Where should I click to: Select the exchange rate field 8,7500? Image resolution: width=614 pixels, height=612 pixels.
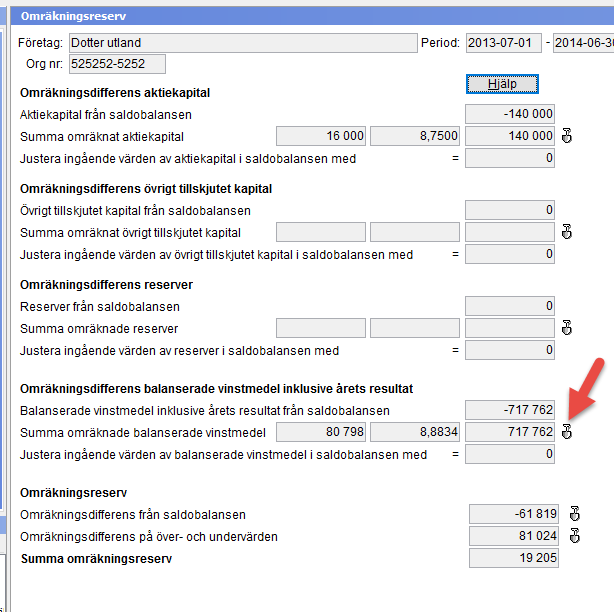click(415, 136)
